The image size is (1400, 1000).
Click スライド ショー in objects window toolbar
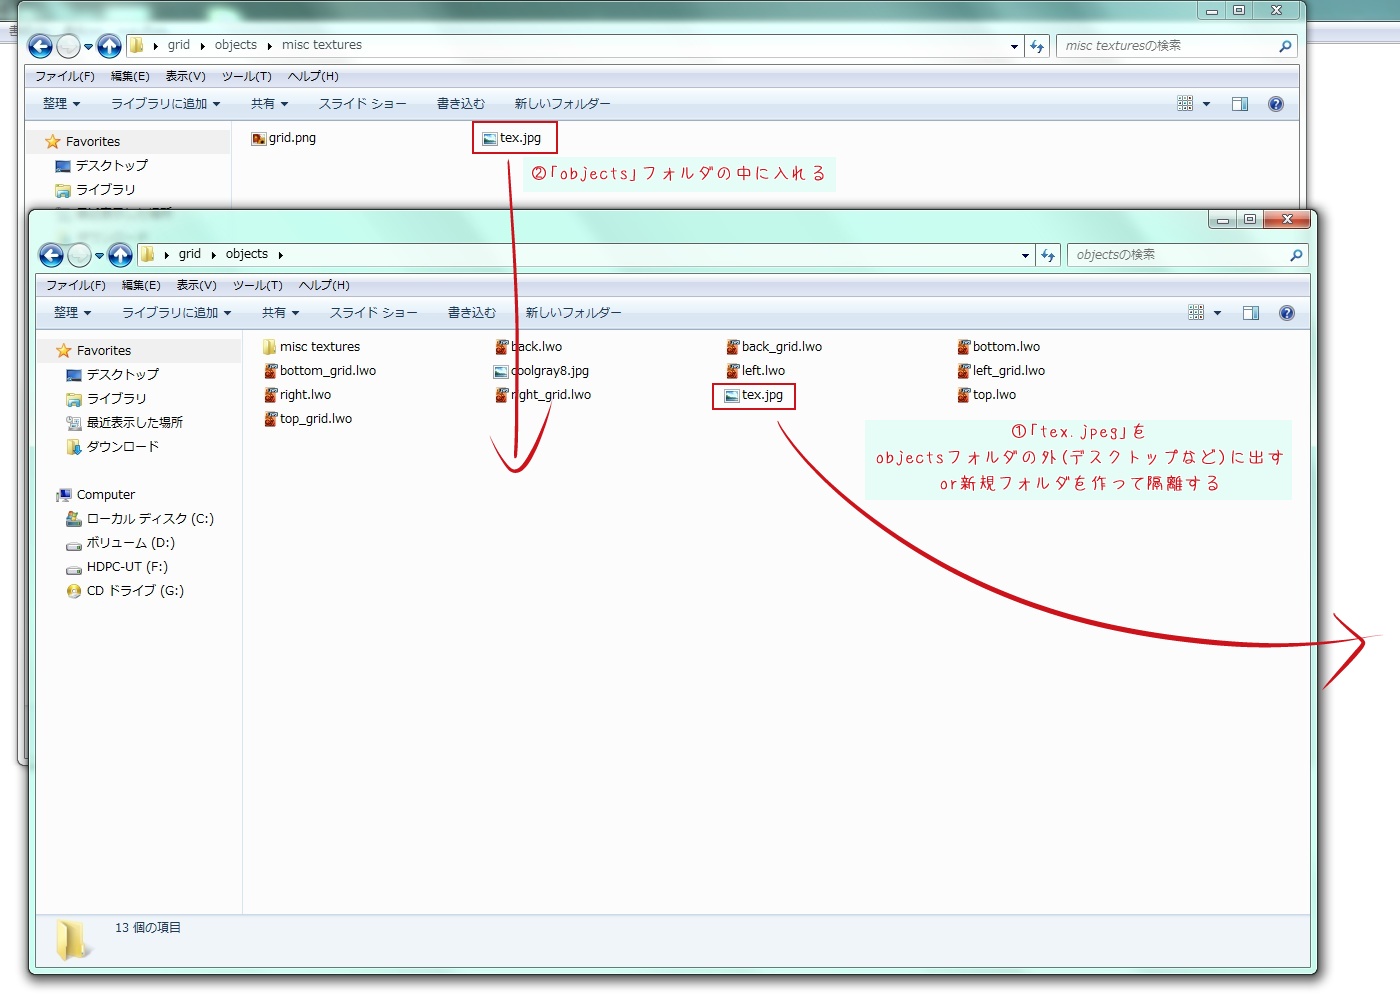[x=374, y=313]
